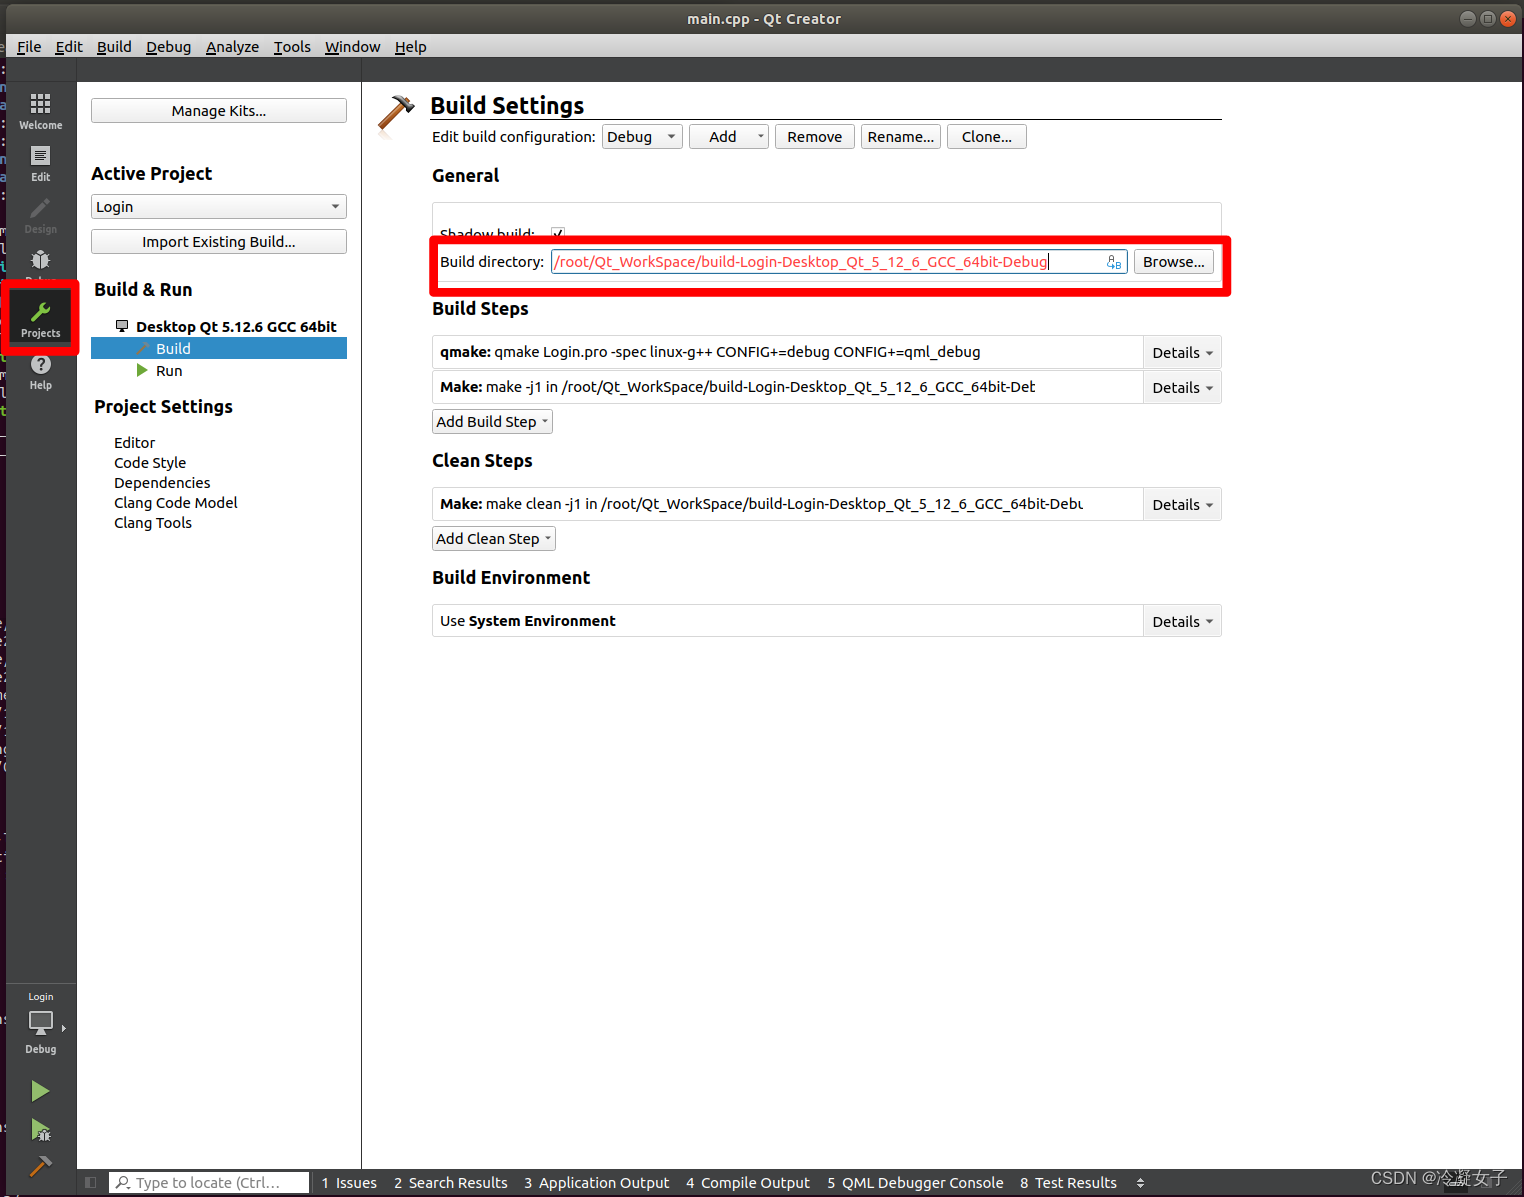This screenshot has width=1524, height=1197.
Task: Open Dependencies project settings
Action: click(162, 483)
